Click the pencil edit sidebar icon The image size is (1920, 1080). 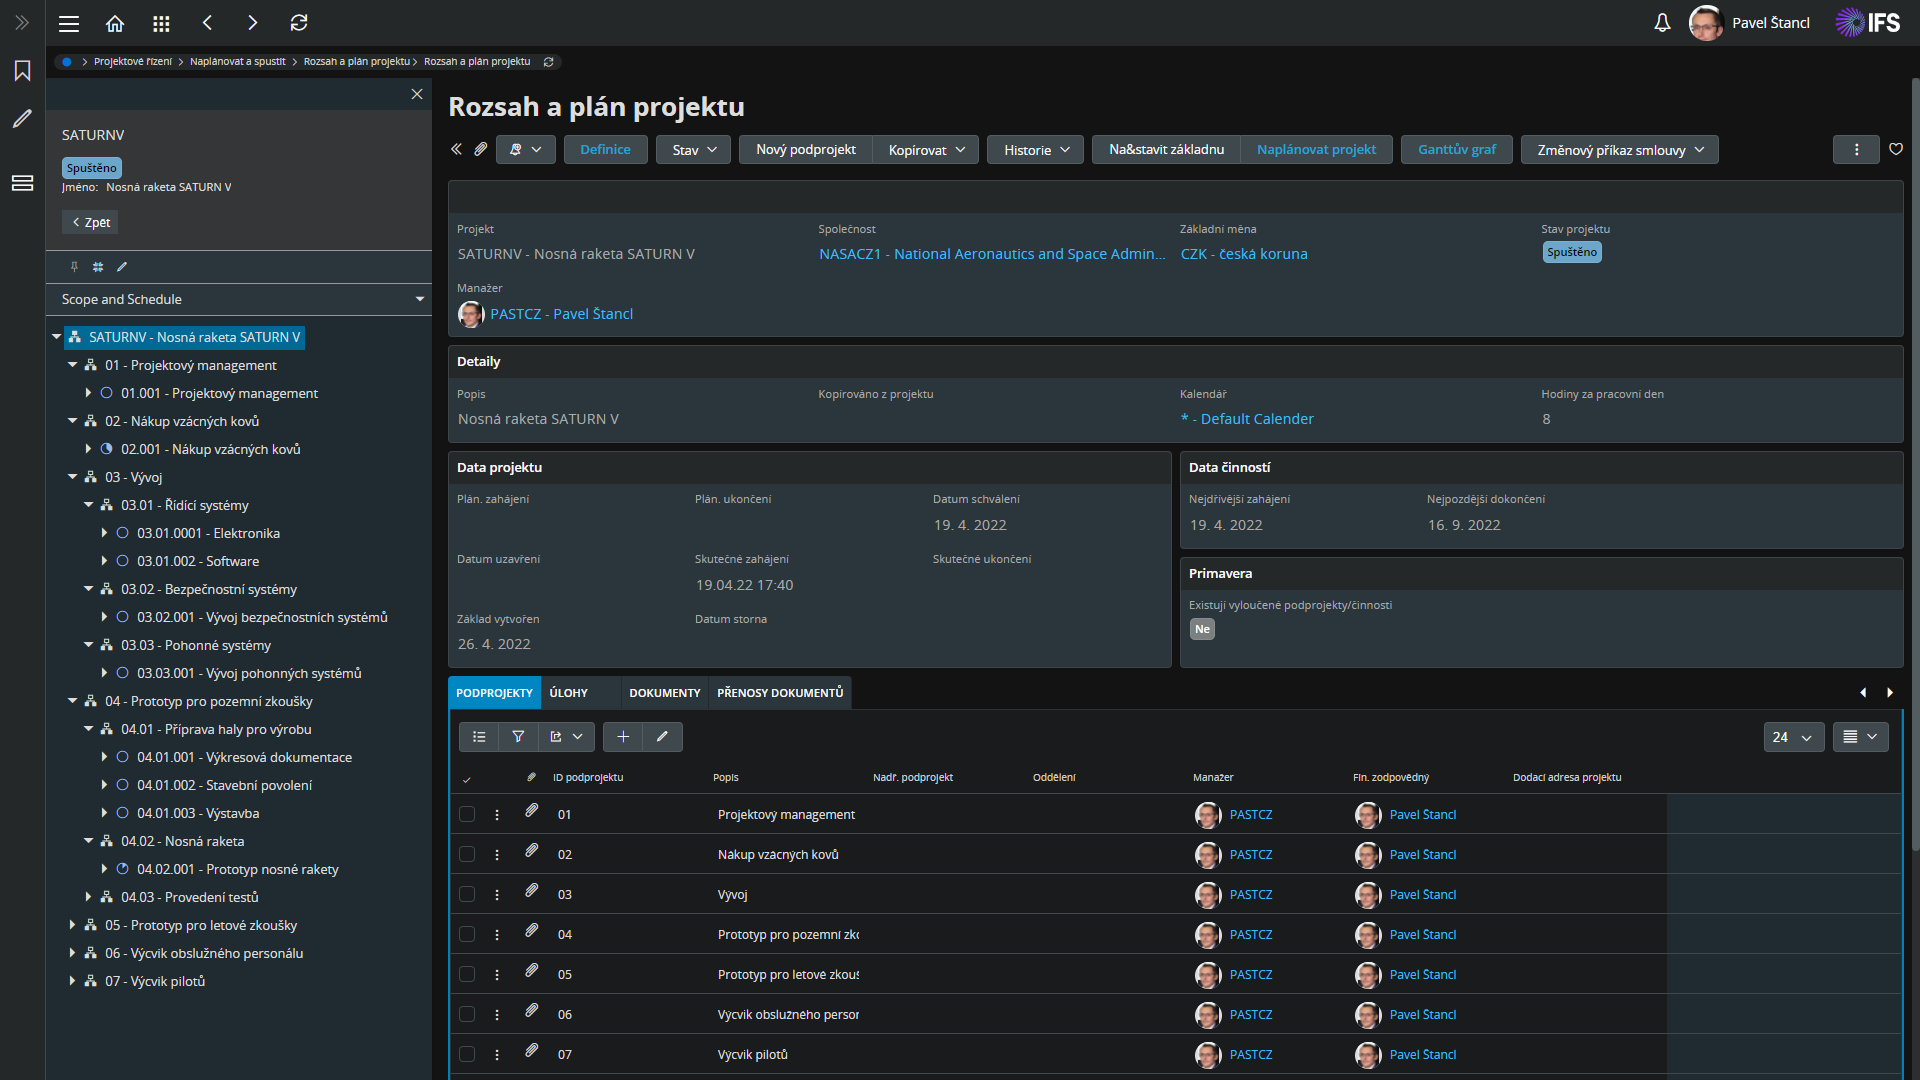click(22, 119)
